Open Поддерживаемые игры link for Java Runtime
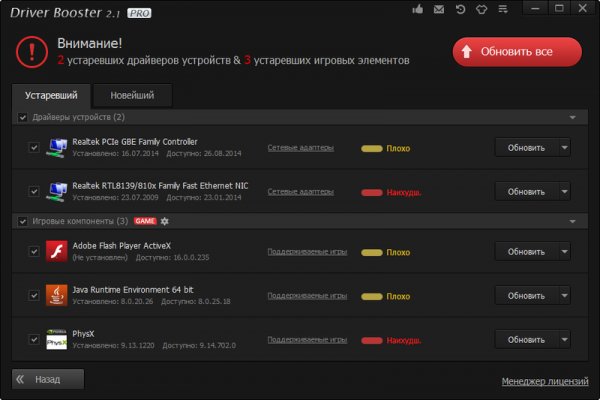Image resolution: width=600 pixels, height=400 pixels. pyautogui.click(x=307, y=296)
